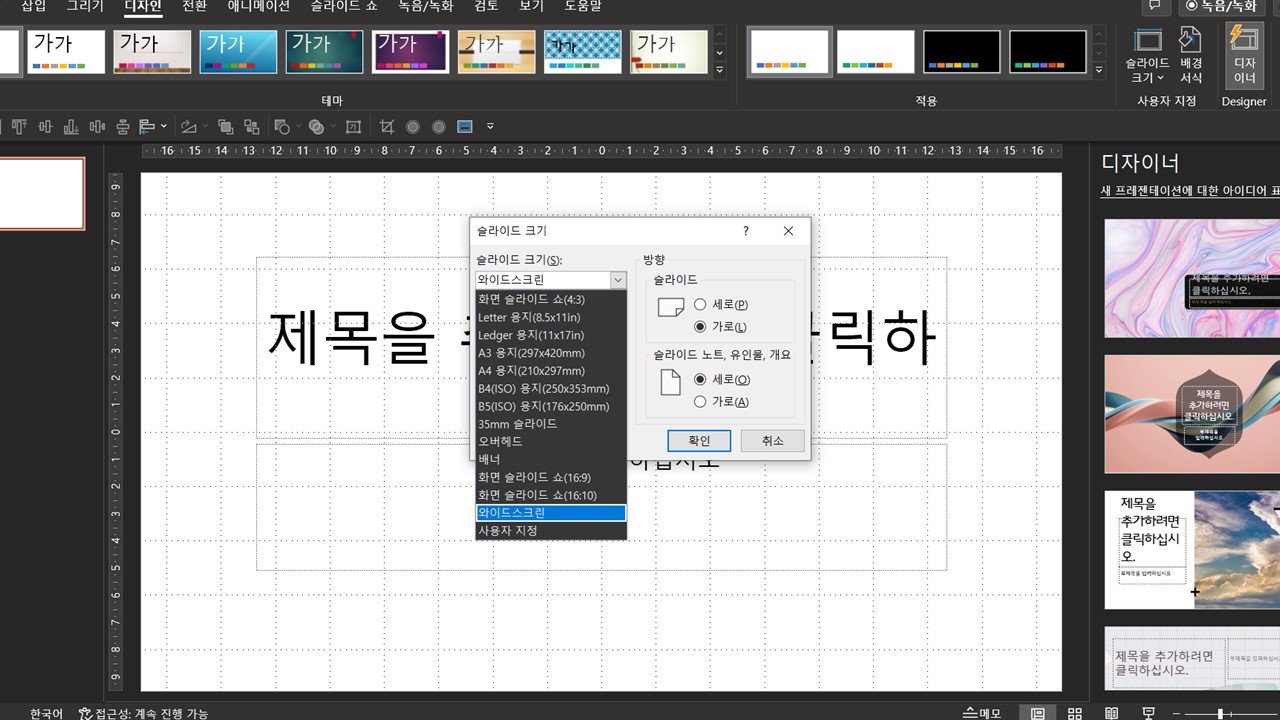Expand the Merge Shapes dropdown arrow
1280x720 pixels.
332,127
